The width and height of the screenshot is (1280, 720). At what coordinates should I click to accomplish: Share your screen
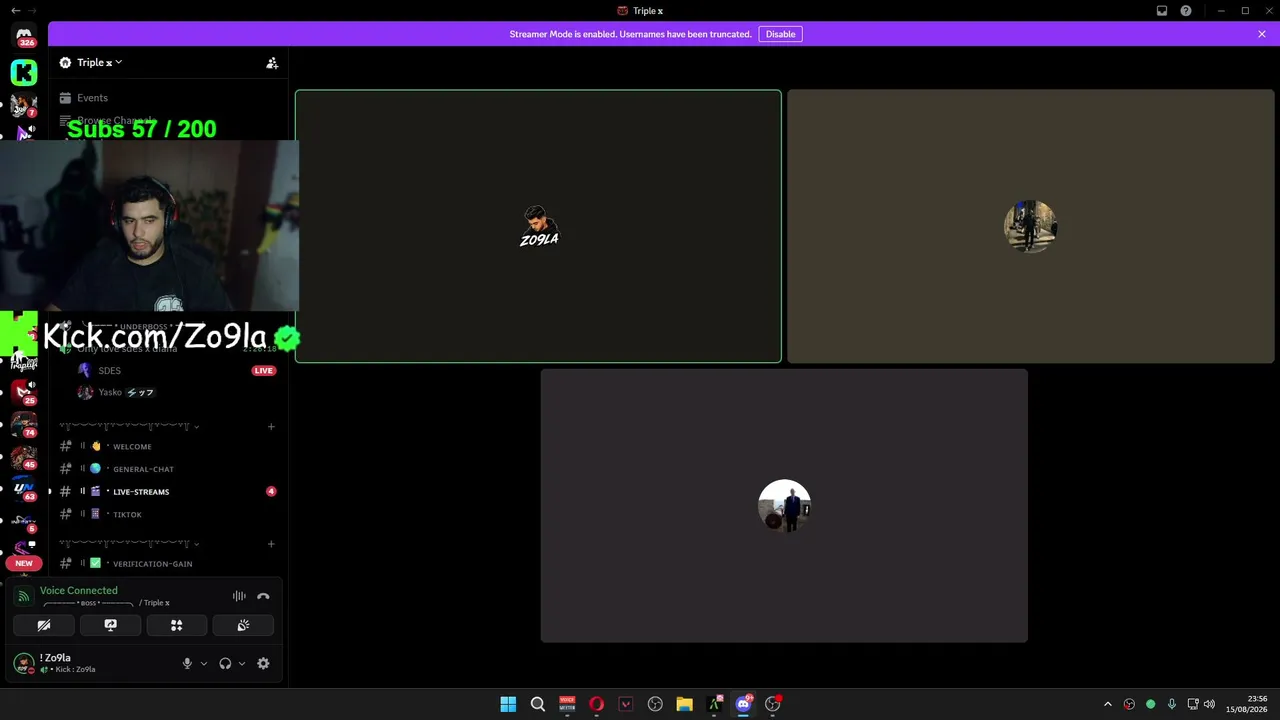coord(110,626)
